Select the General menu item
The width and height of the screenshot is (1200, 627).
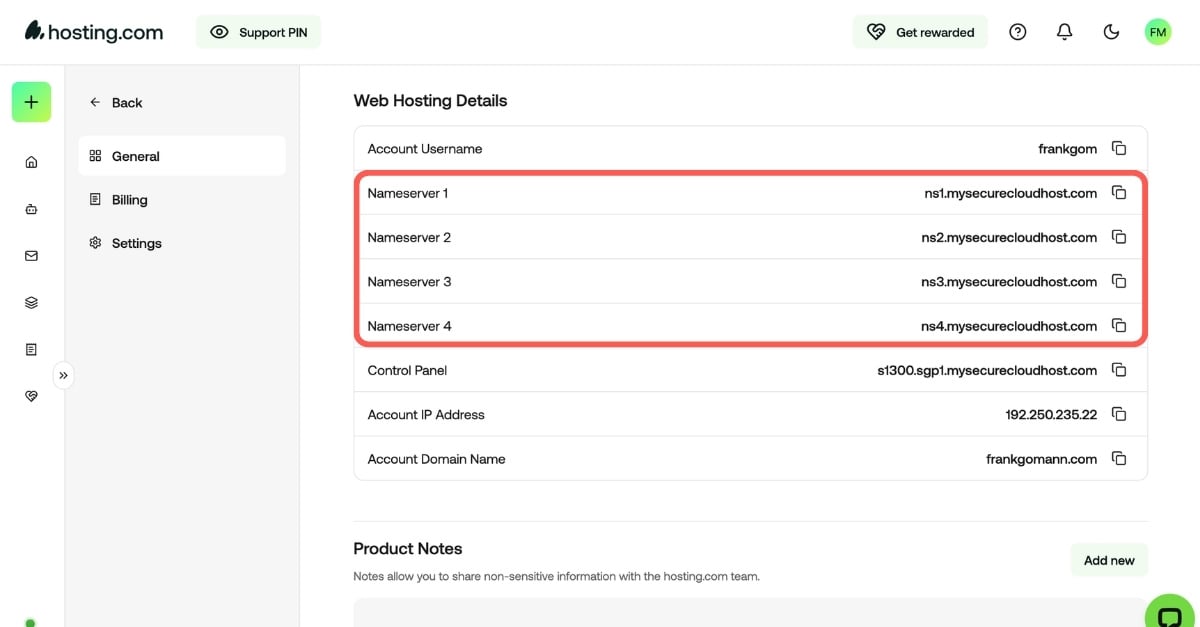point(182,156)
